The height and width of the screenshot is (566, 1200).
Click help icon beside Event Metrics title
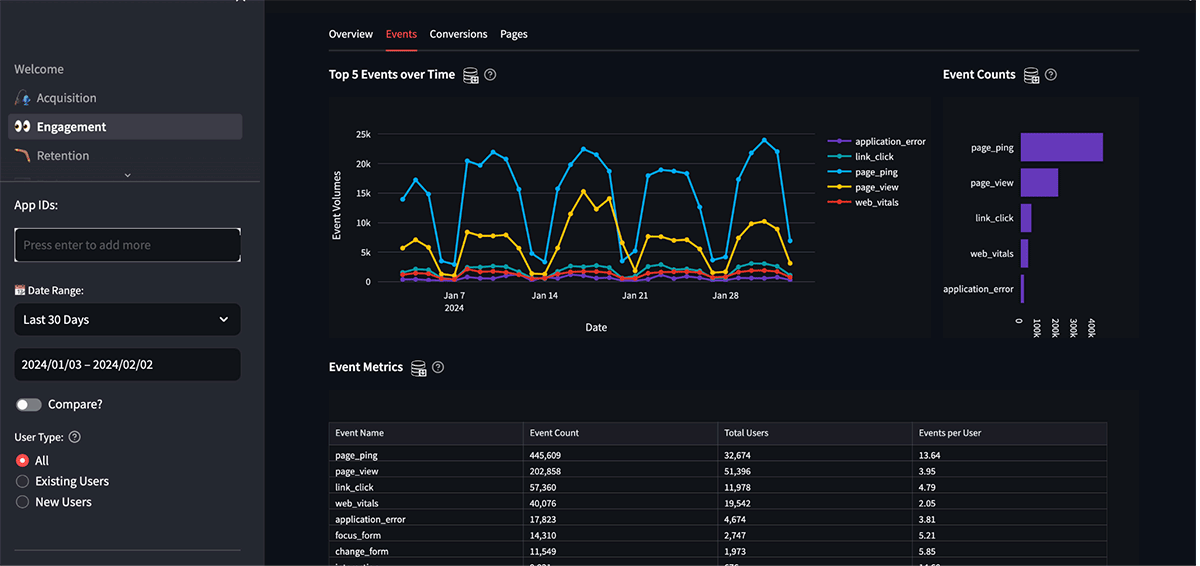438,367
